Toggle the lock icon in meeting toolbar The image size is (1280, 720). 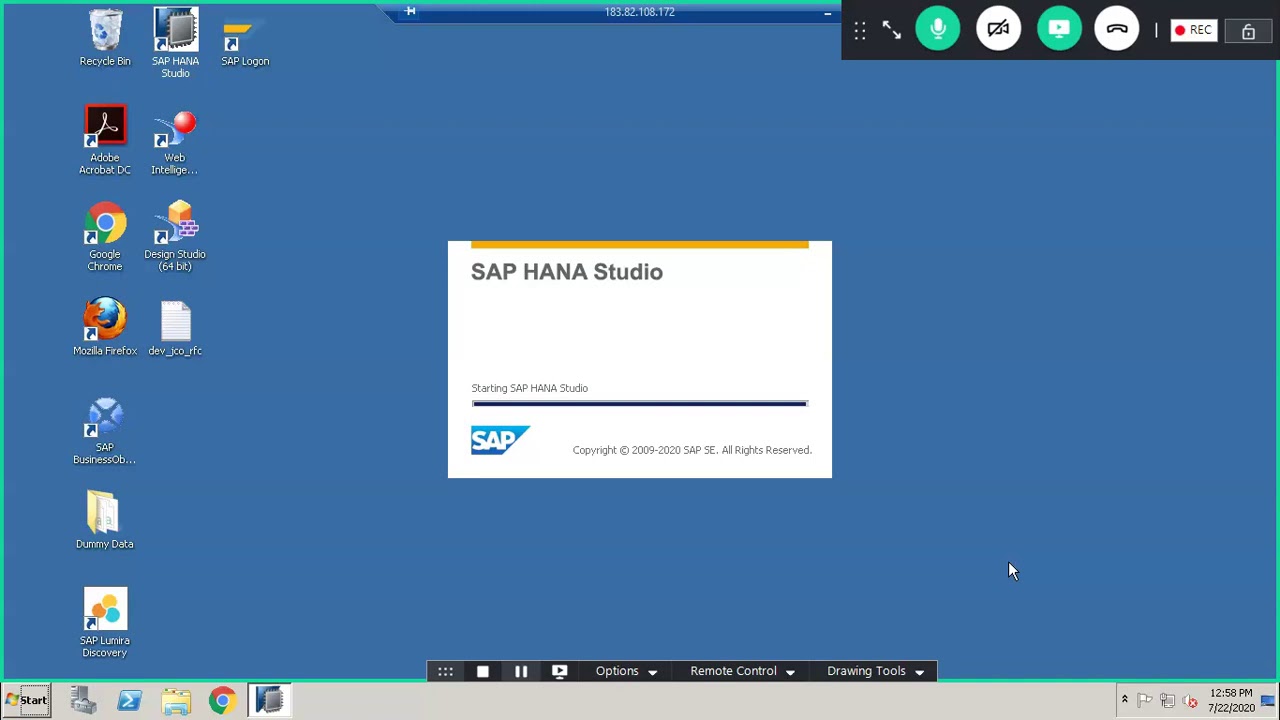[1248, 30]
